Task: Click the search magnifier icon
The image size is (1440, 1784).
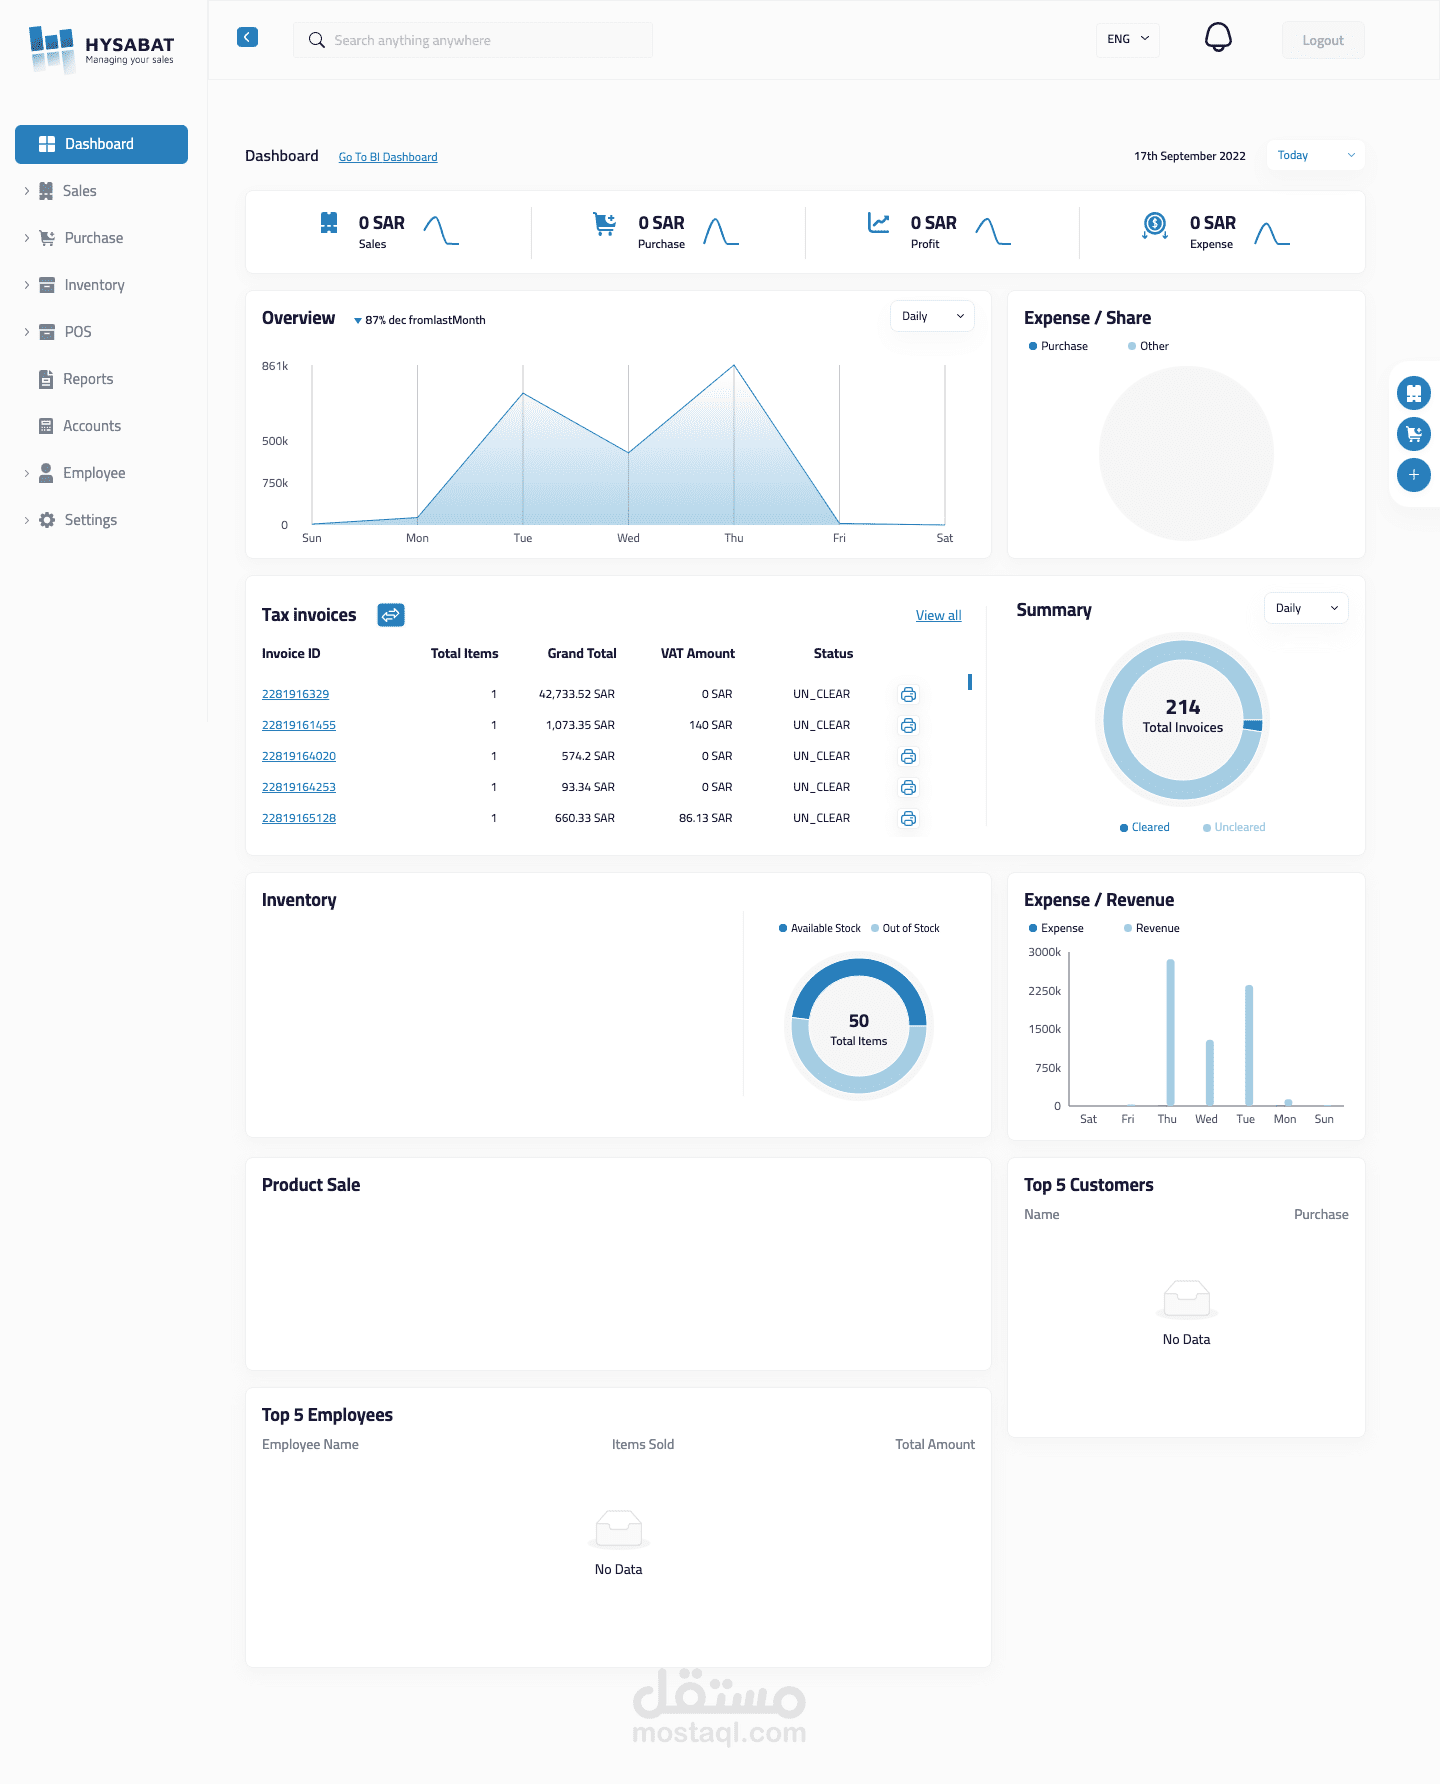Action: (x=316, y=40)
